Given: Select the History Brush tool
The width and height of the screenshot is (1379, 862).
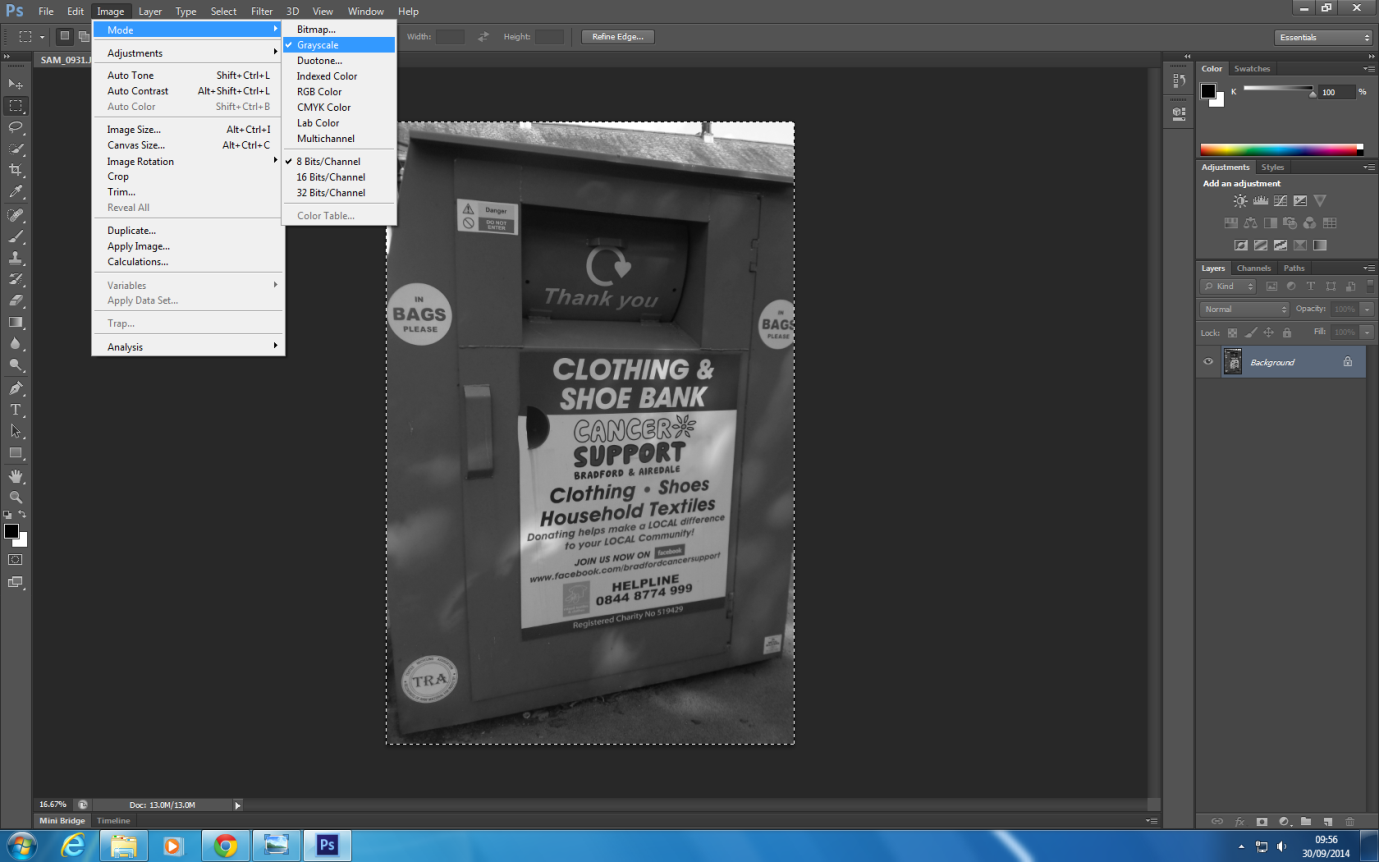Looking at the screenshot, I should coord(16,279).
